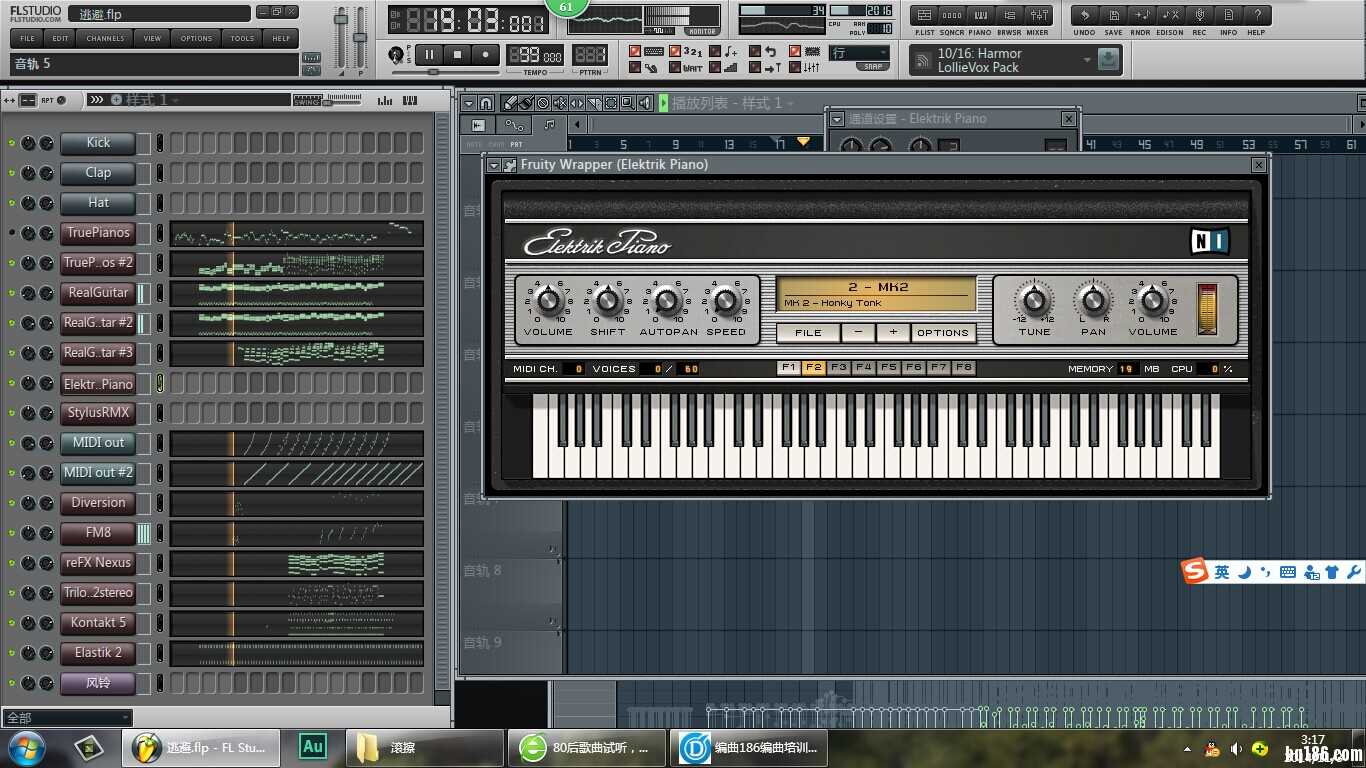
Task: Open the 全部 channel filter dropdown
Action: coord(67,717)
